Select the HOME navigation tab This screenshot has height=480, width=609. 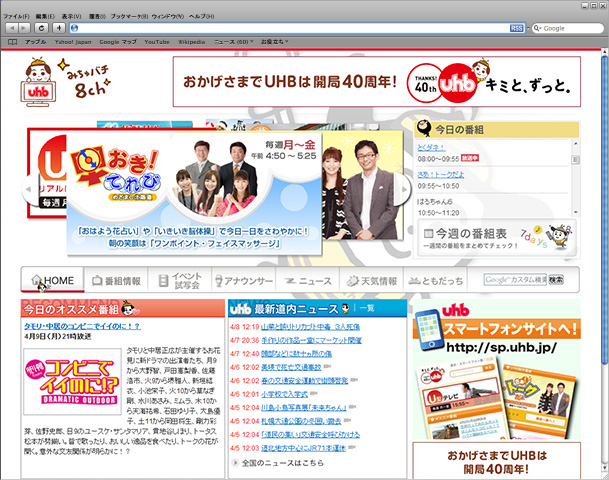coord(52,280)
